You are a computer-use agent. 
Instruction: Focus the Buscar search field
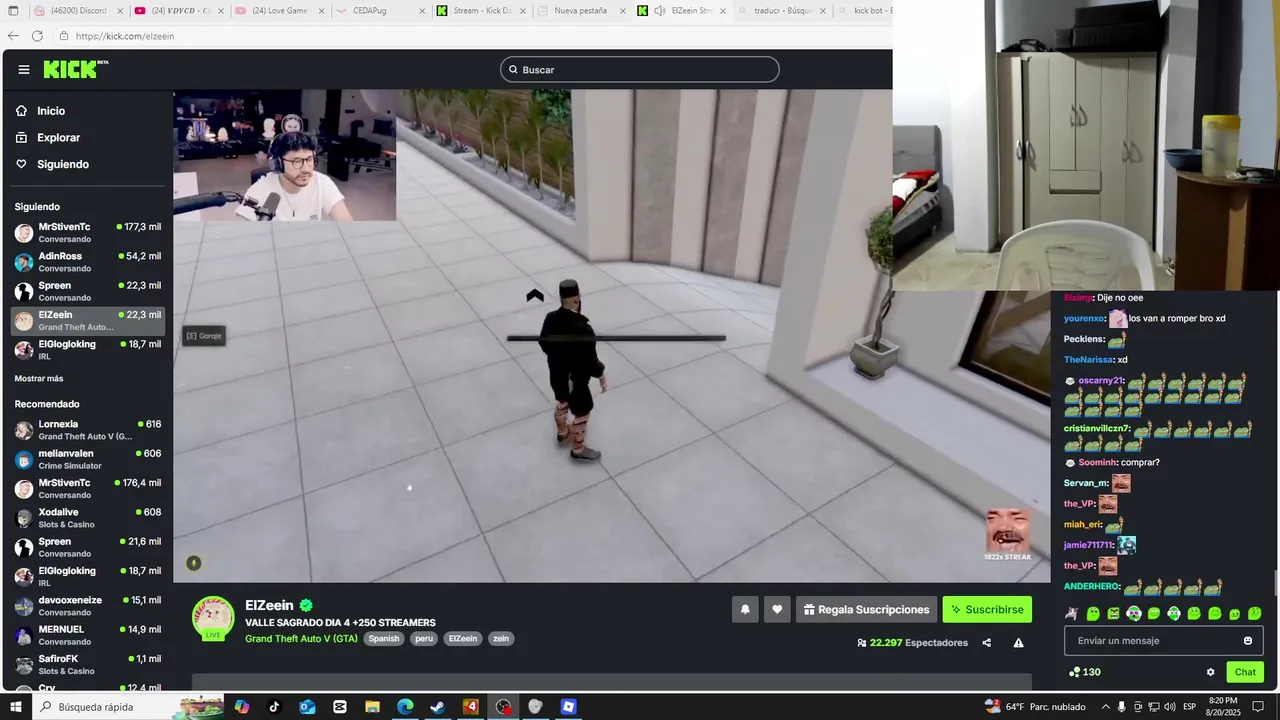(x=640, y=69)
